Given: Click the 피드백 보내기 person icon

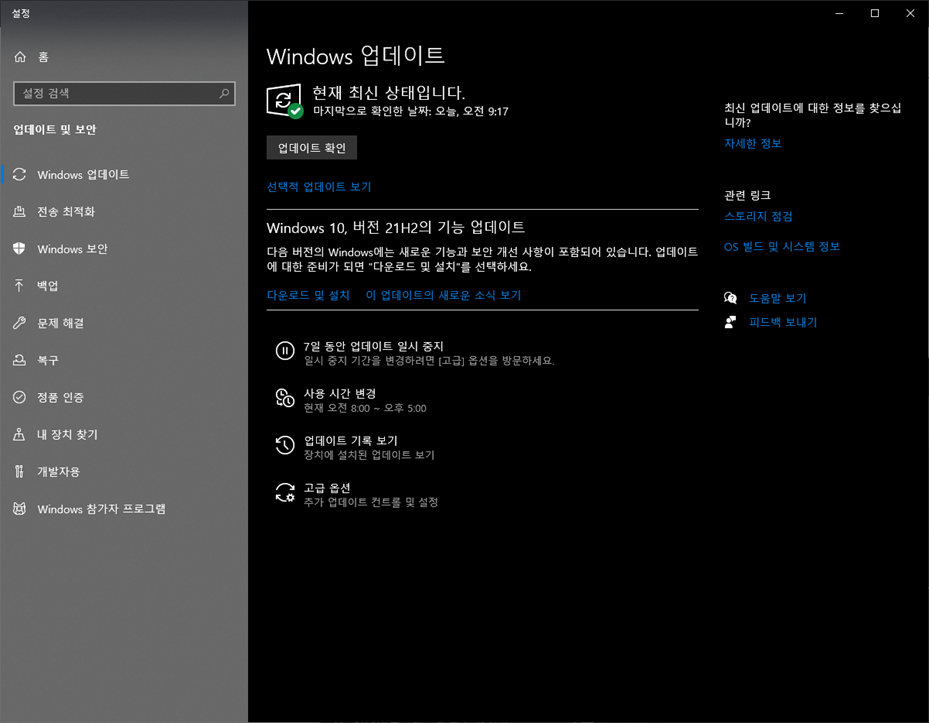Looking at the screenshot, I should [731, 322].
